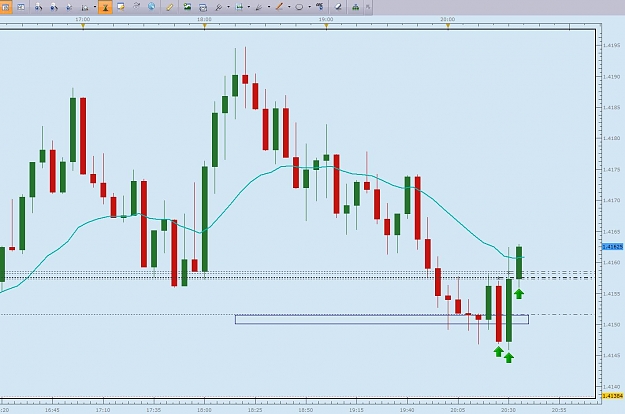The image size is (625, 414).
Task: Click the 18:25 label on bottom time axis
Action: tap(255, 410)
